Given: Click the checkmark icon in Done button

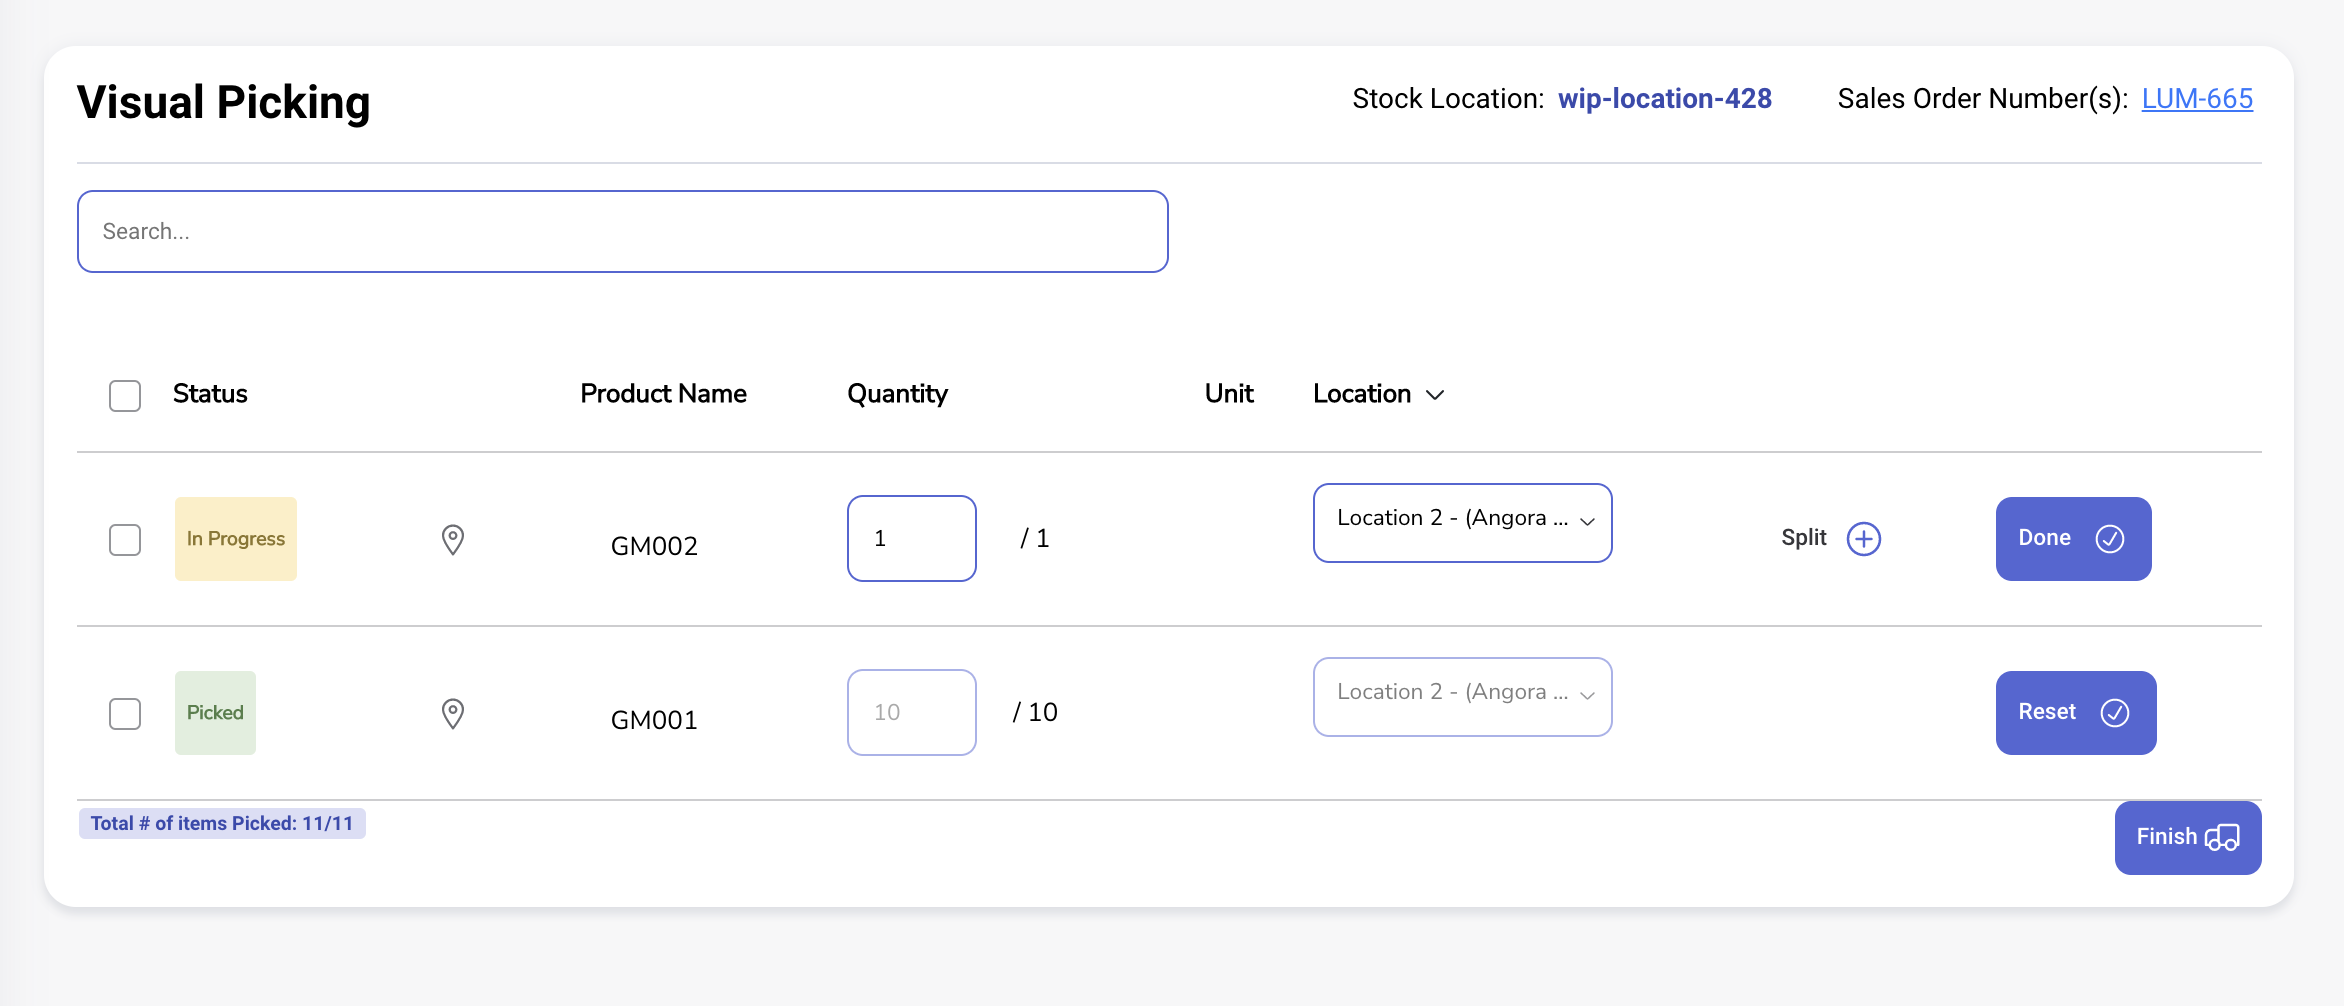Looking at the screenshot, I should pos(2110,539).
